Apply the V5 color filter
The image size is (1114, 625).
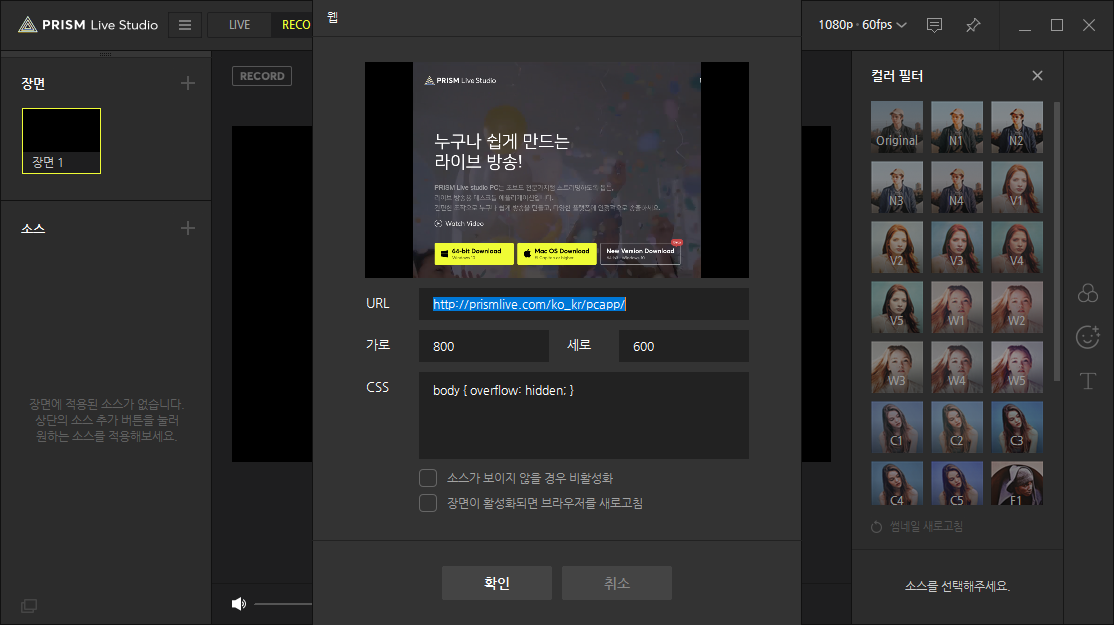coord(897,308)
